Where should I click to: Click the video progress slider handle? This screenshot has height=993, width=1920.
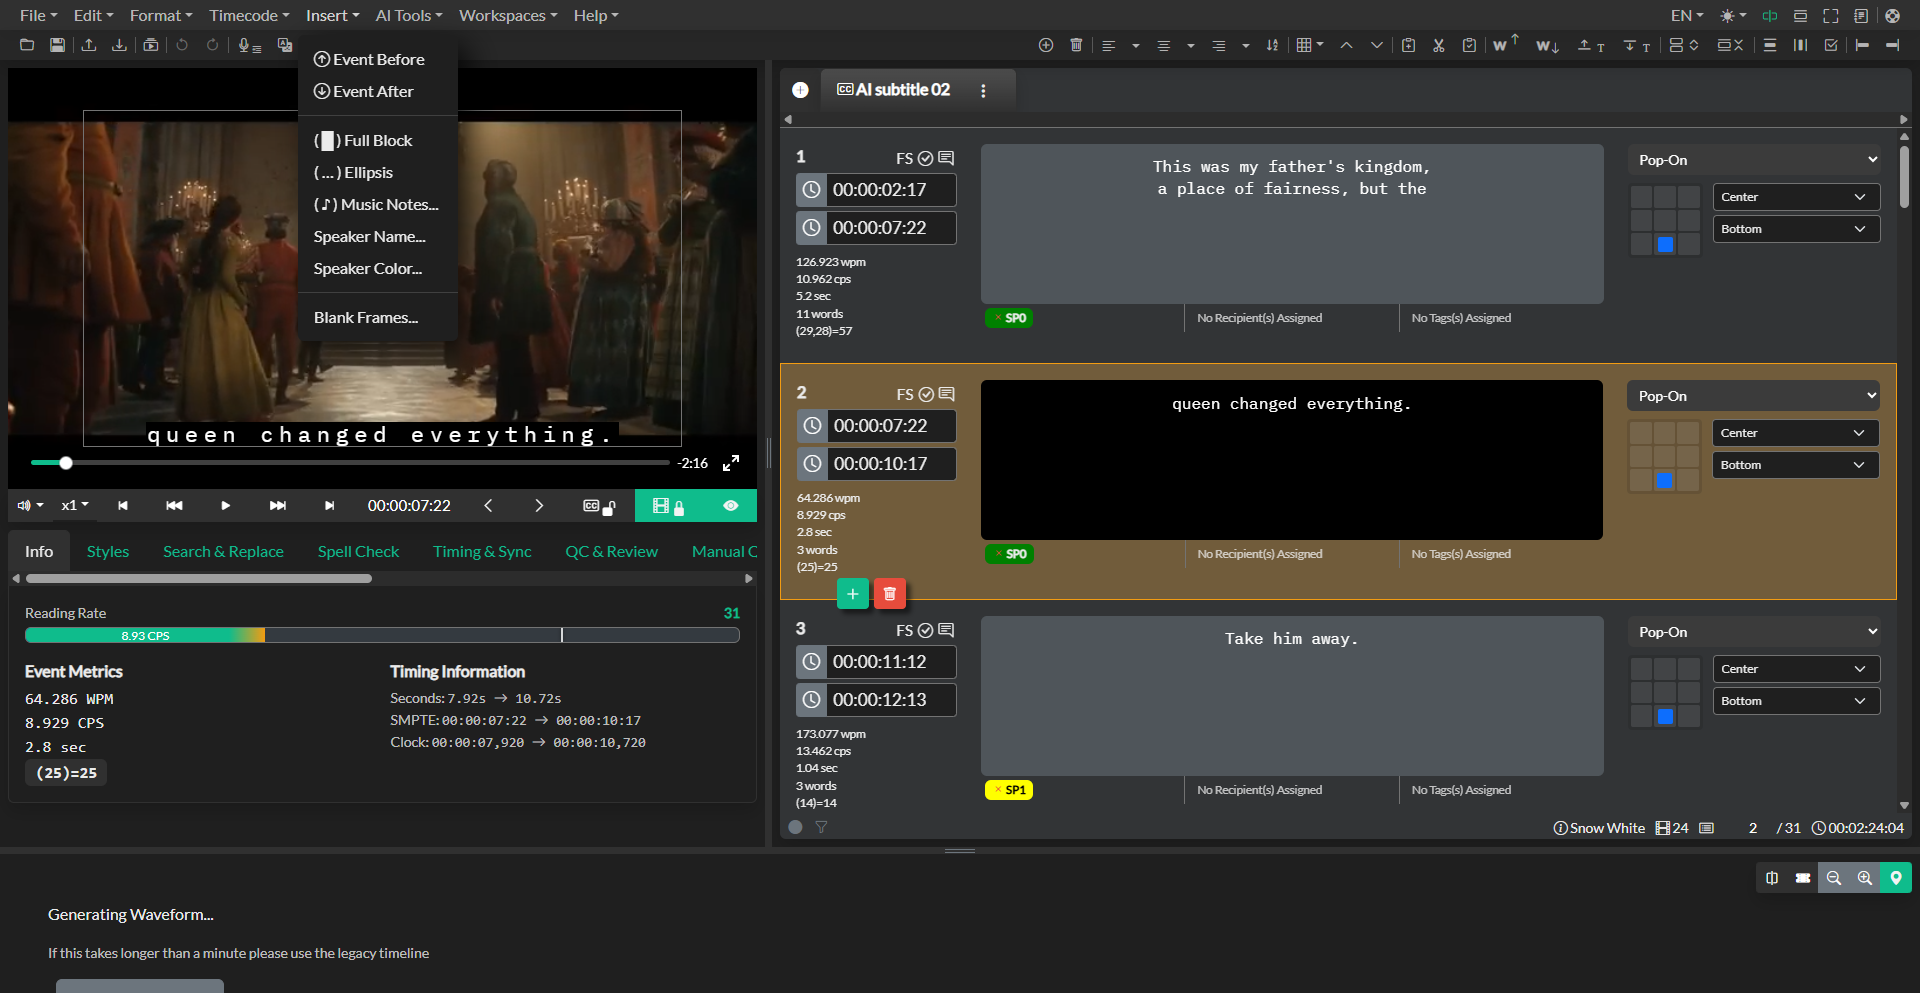click(66, 463)
